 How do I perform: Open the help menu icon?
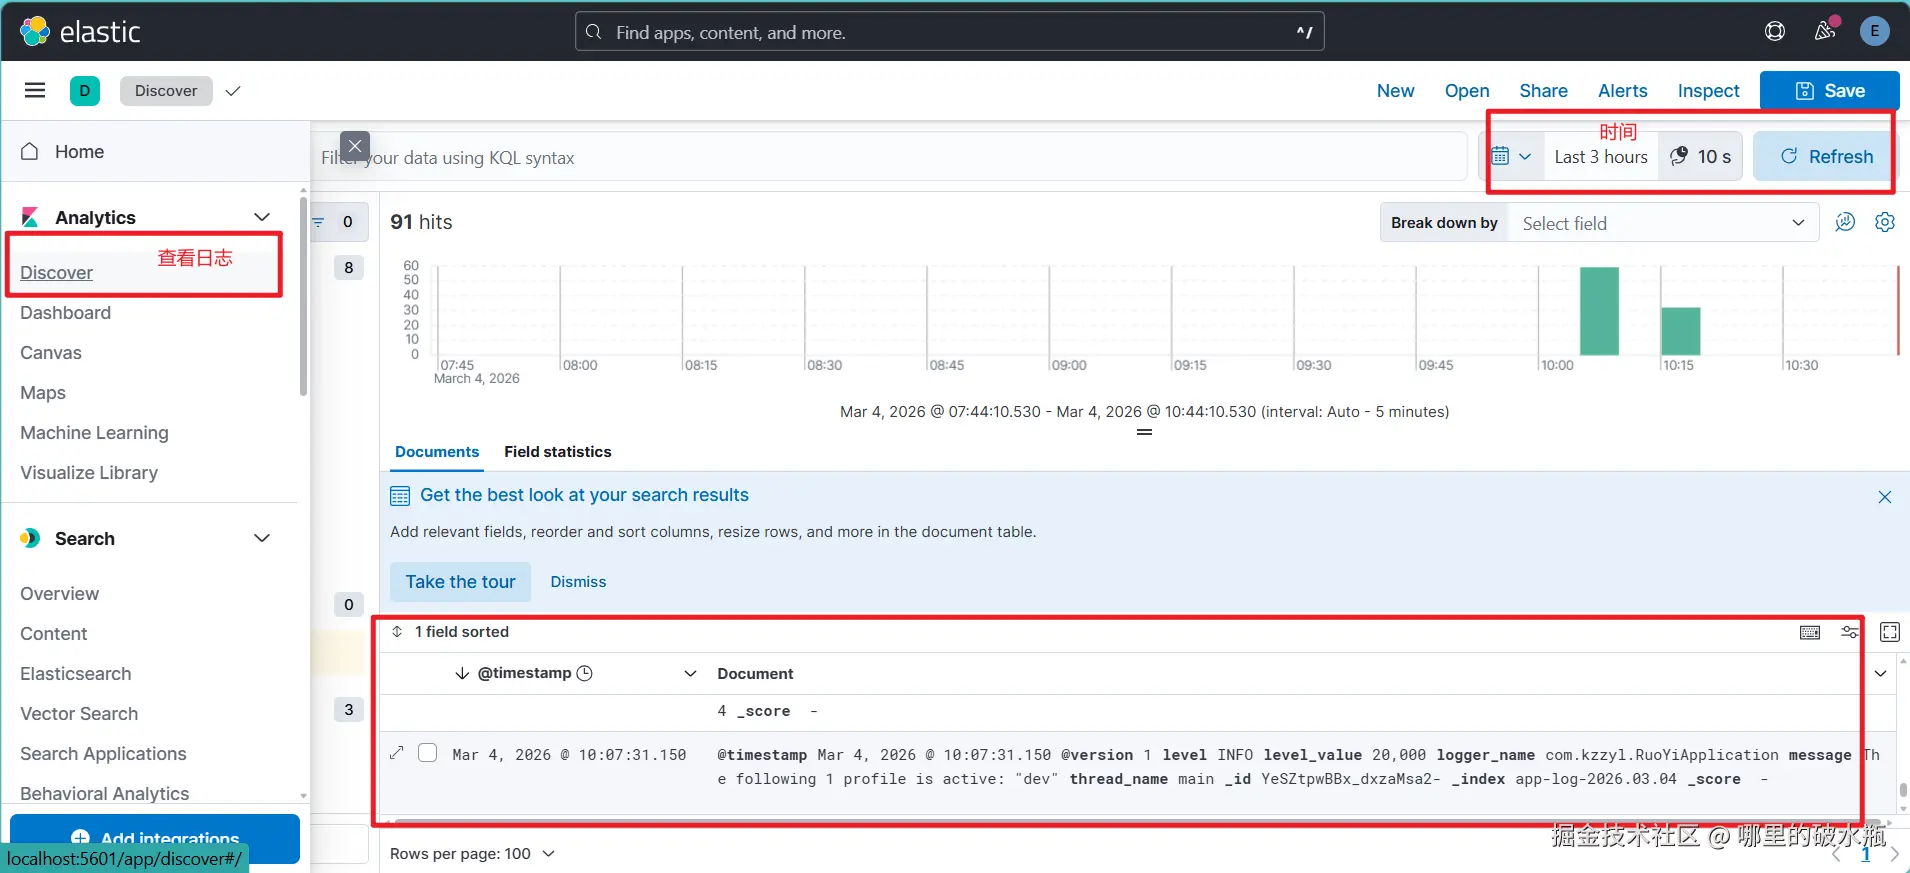[1775, 31]
